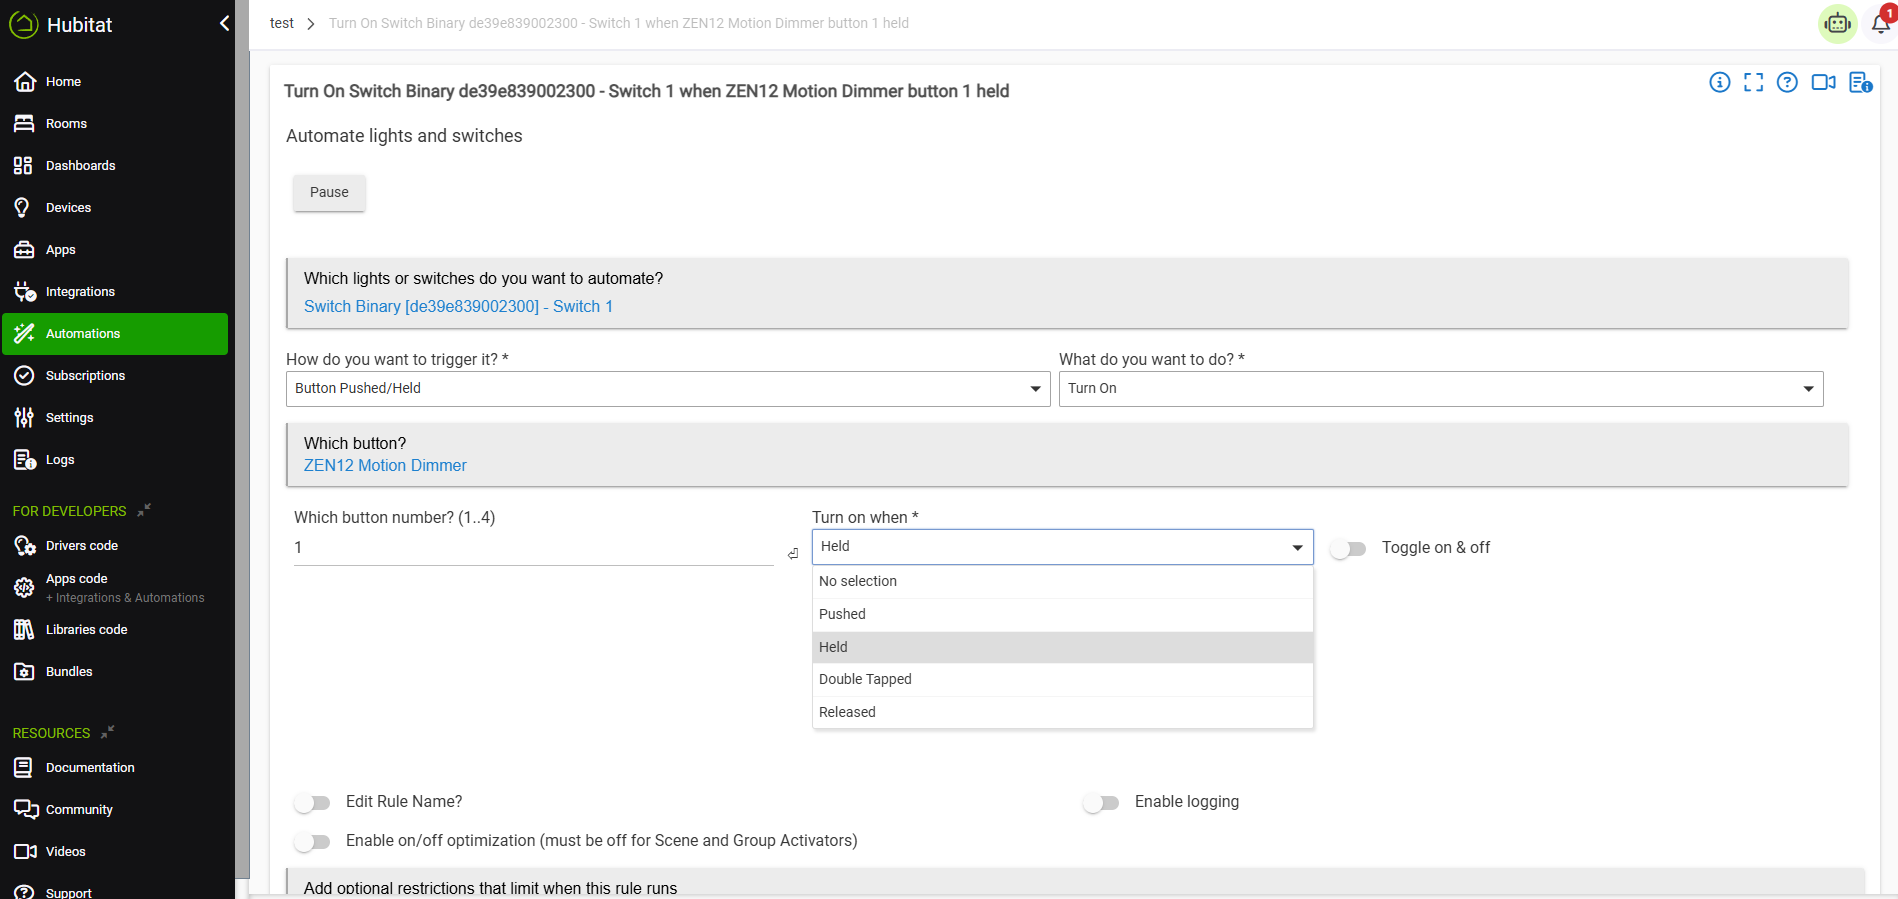This screenshot has height=899, width=1898.
Task: Collapse the sidebar with the left chevron
Action: click(x=224, y=23)
